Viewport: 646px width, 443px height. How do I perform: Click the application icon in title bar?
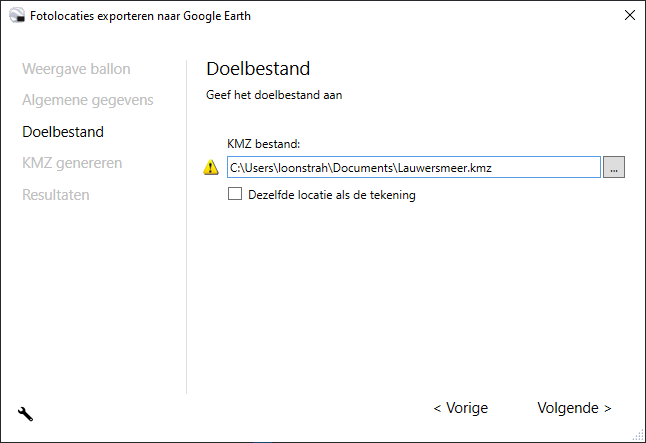(x=16, y=15)
